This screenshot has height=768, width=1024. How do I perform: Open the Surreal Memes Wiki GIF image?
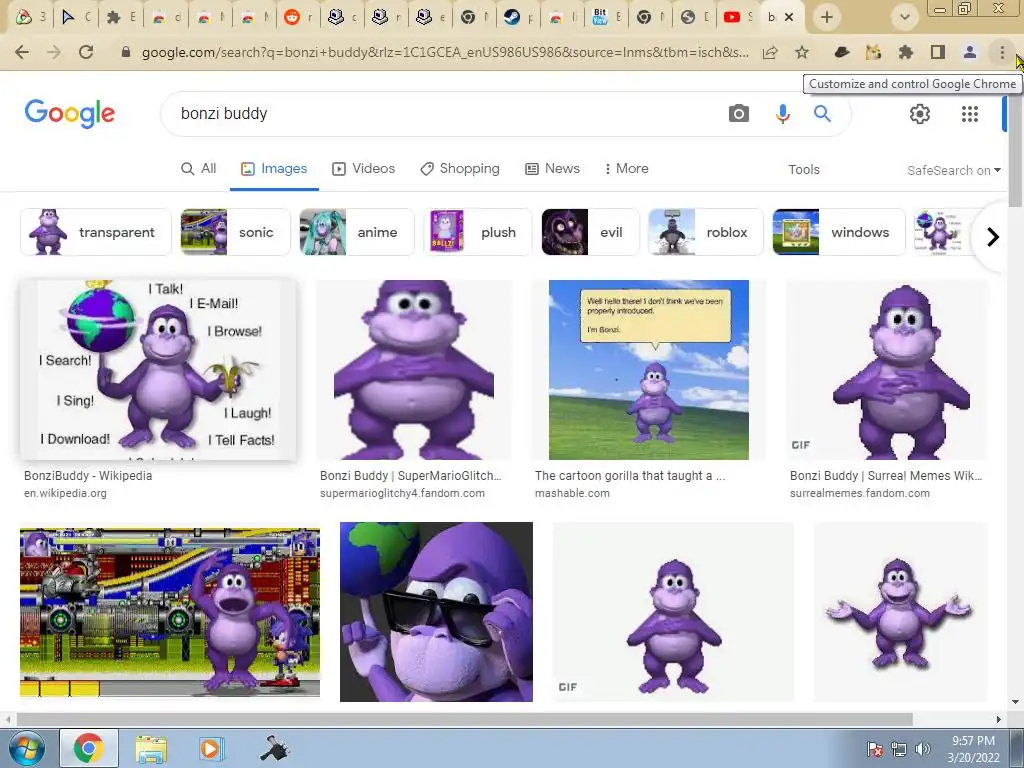[887, 370]
